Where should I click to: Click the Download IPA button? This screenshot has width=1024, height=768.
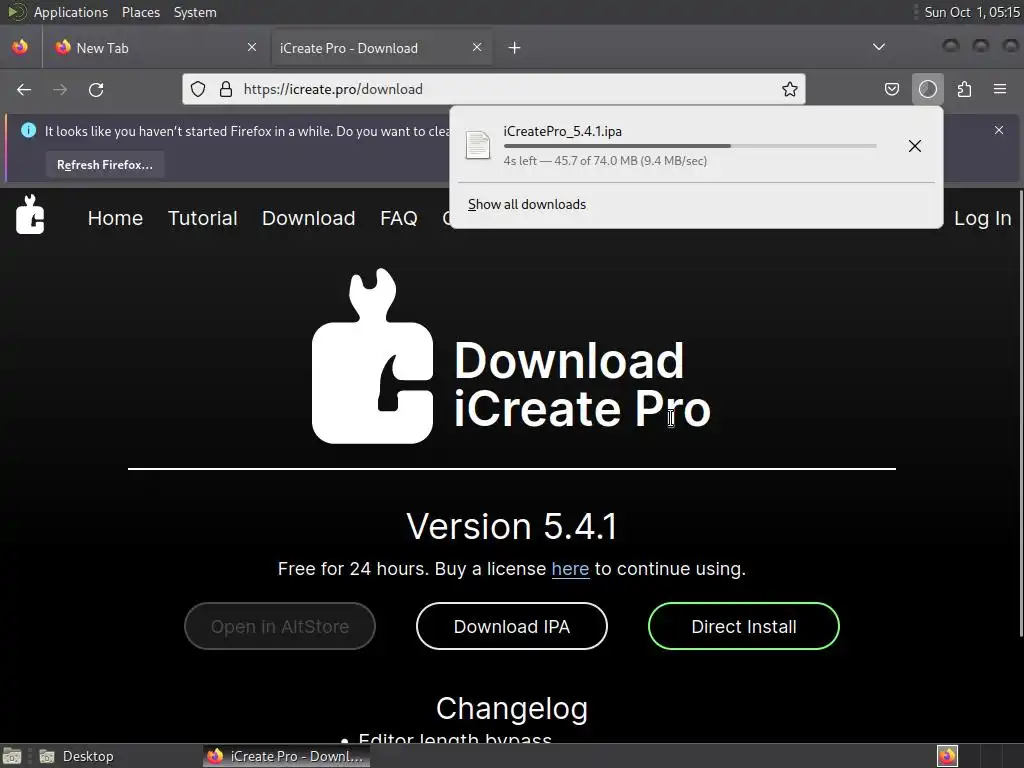point(511,626)
